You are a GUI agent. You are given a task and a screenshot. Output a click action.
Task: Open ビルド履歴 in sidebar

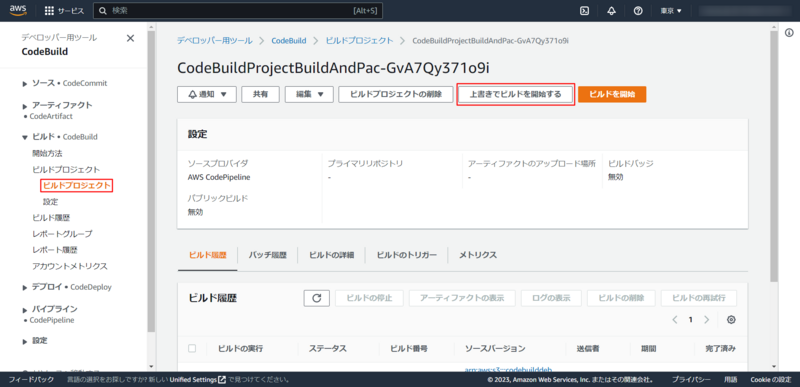point(51,218)
